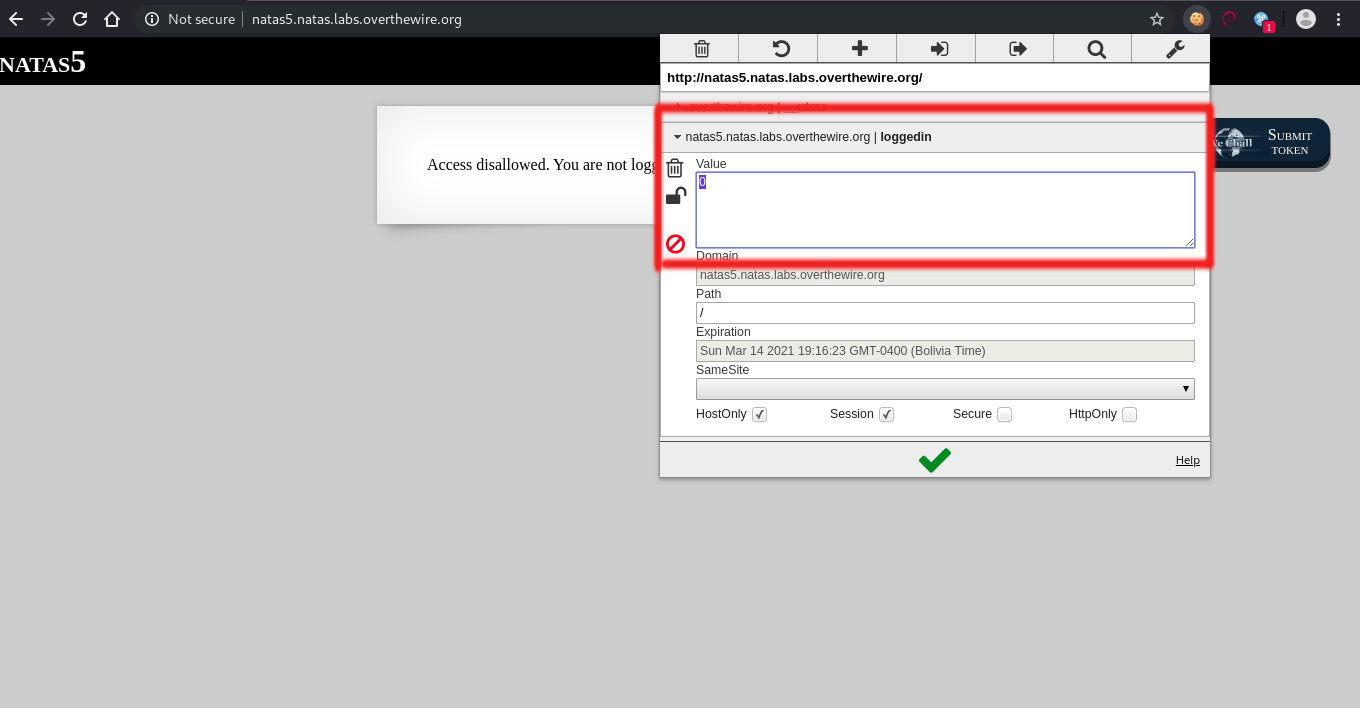The height and width of the screenshot is (708, 1360).
Task: Bookmark this page with the star icon
Action: click(x=1157, y=19)
